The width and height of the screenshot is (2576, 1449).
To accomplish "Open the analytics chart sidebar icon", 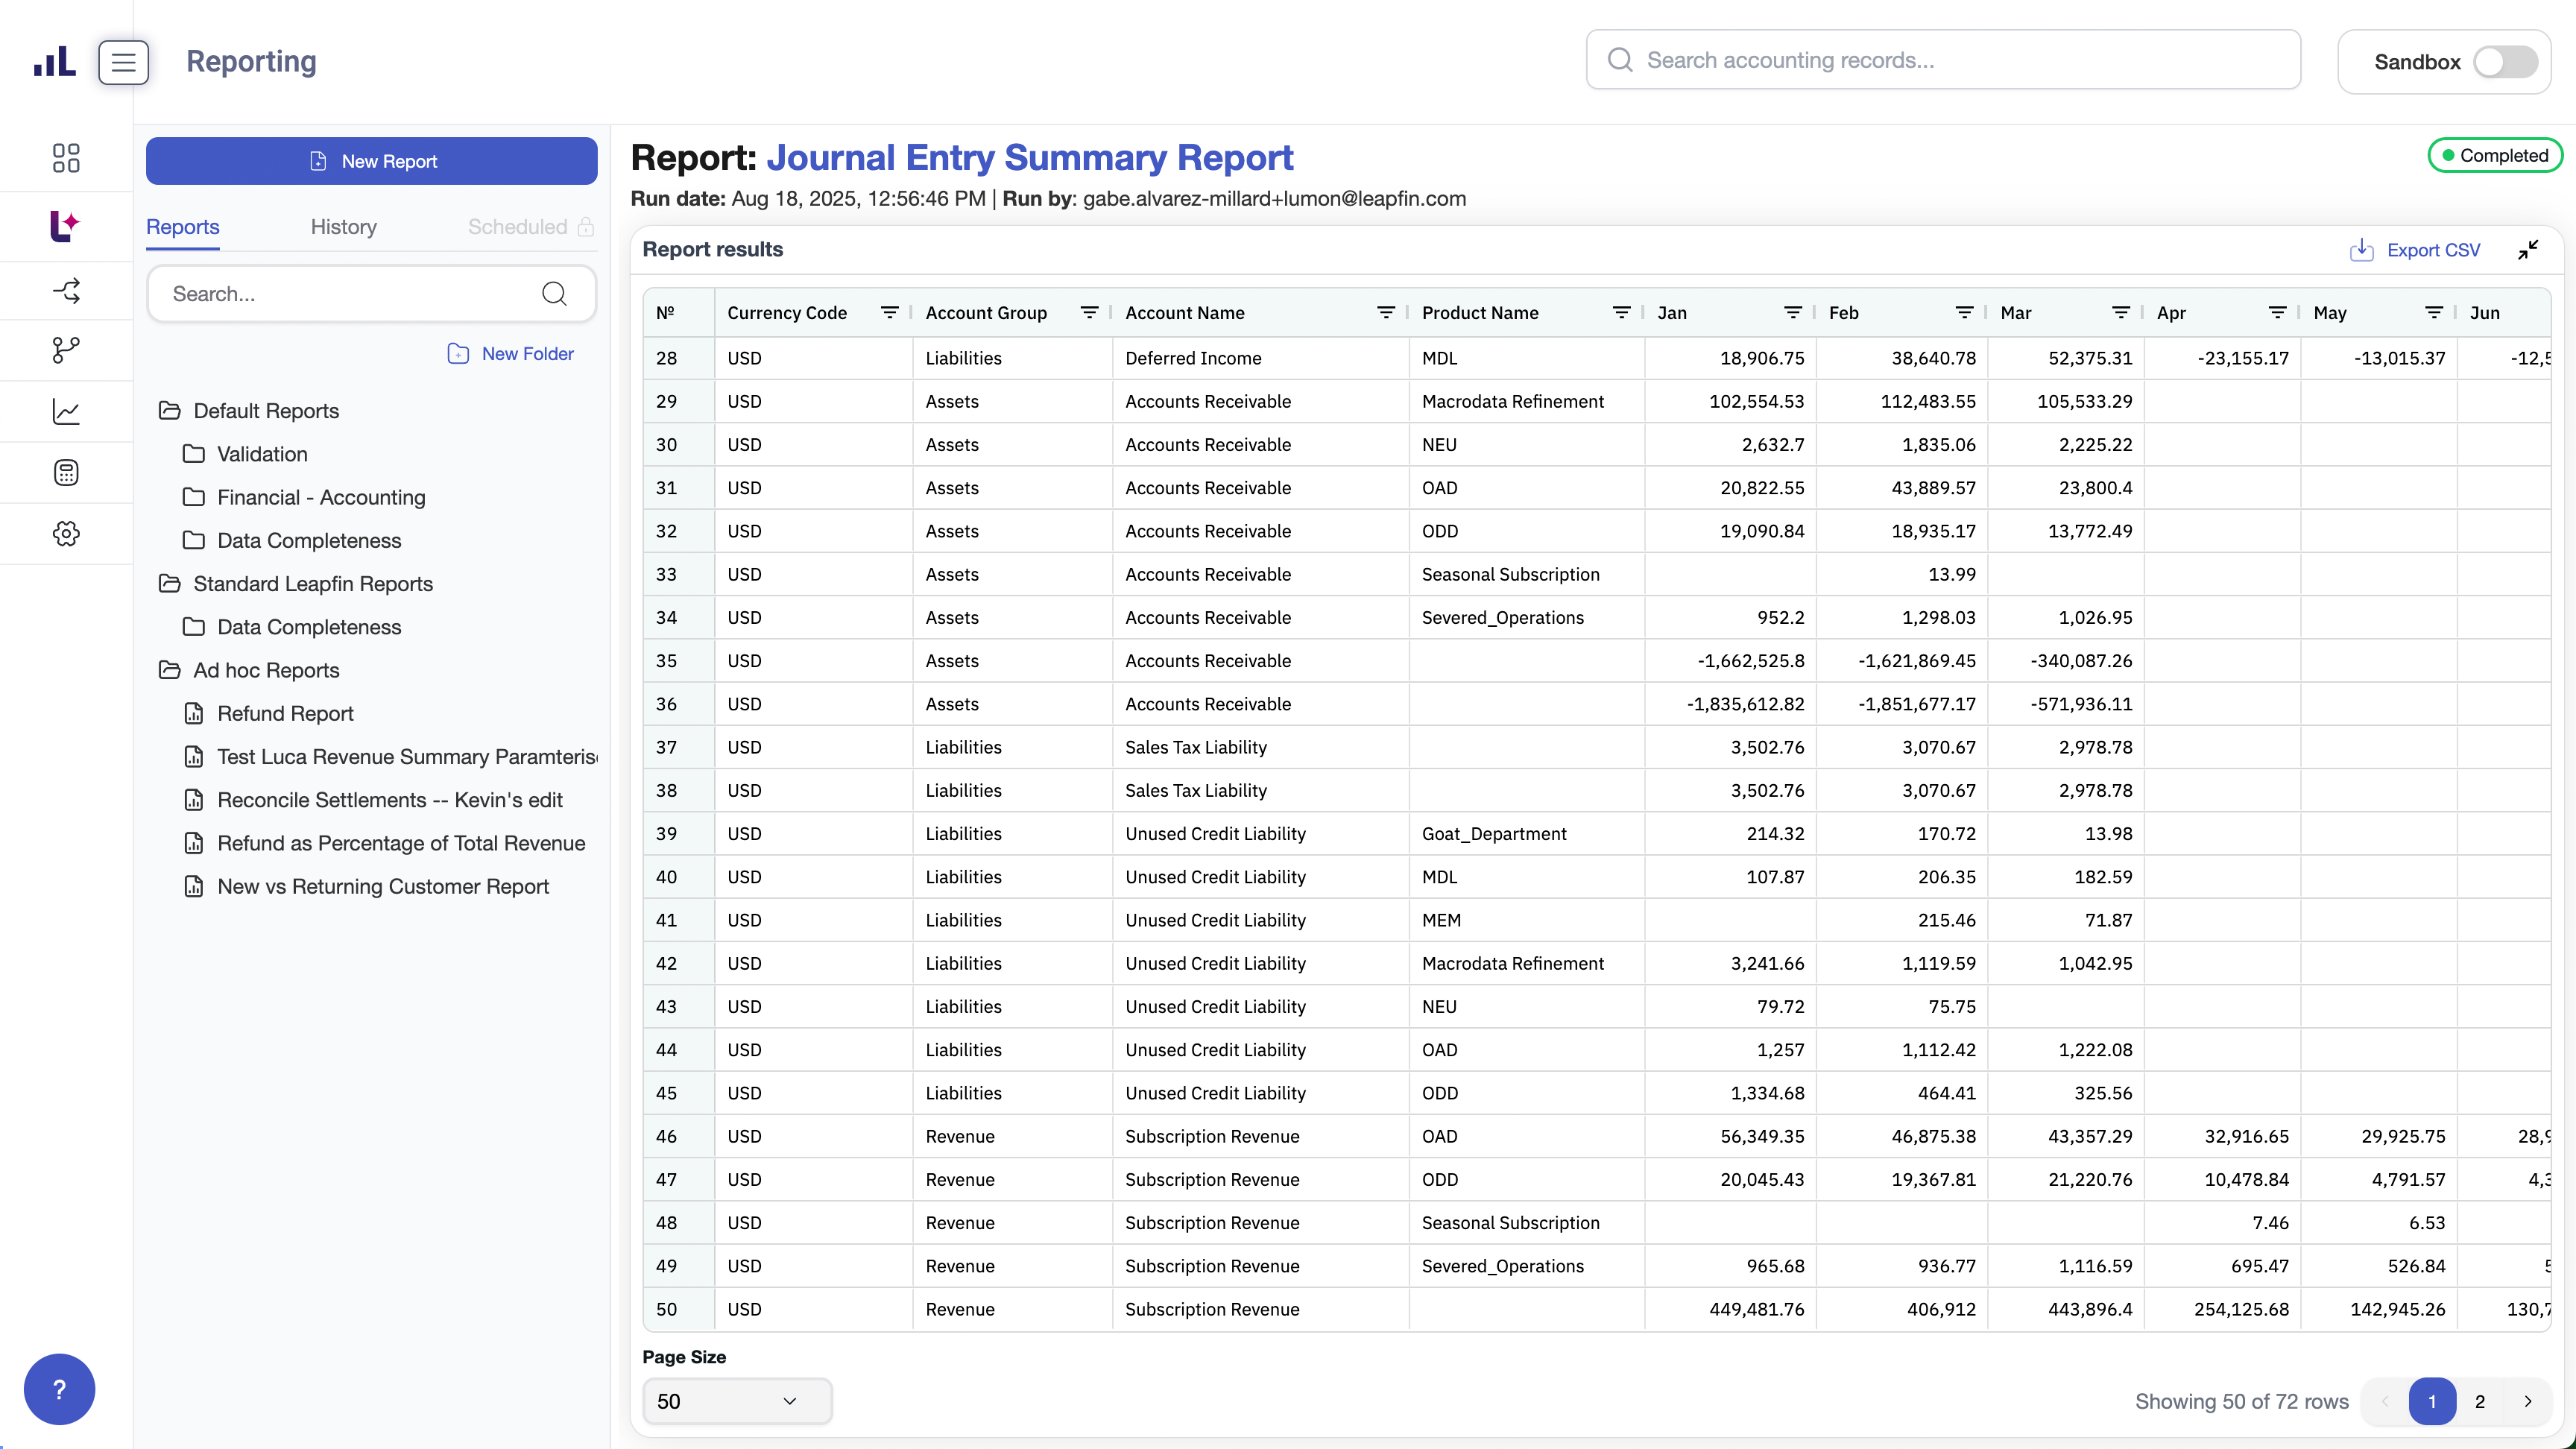I will tap(66, 411).
